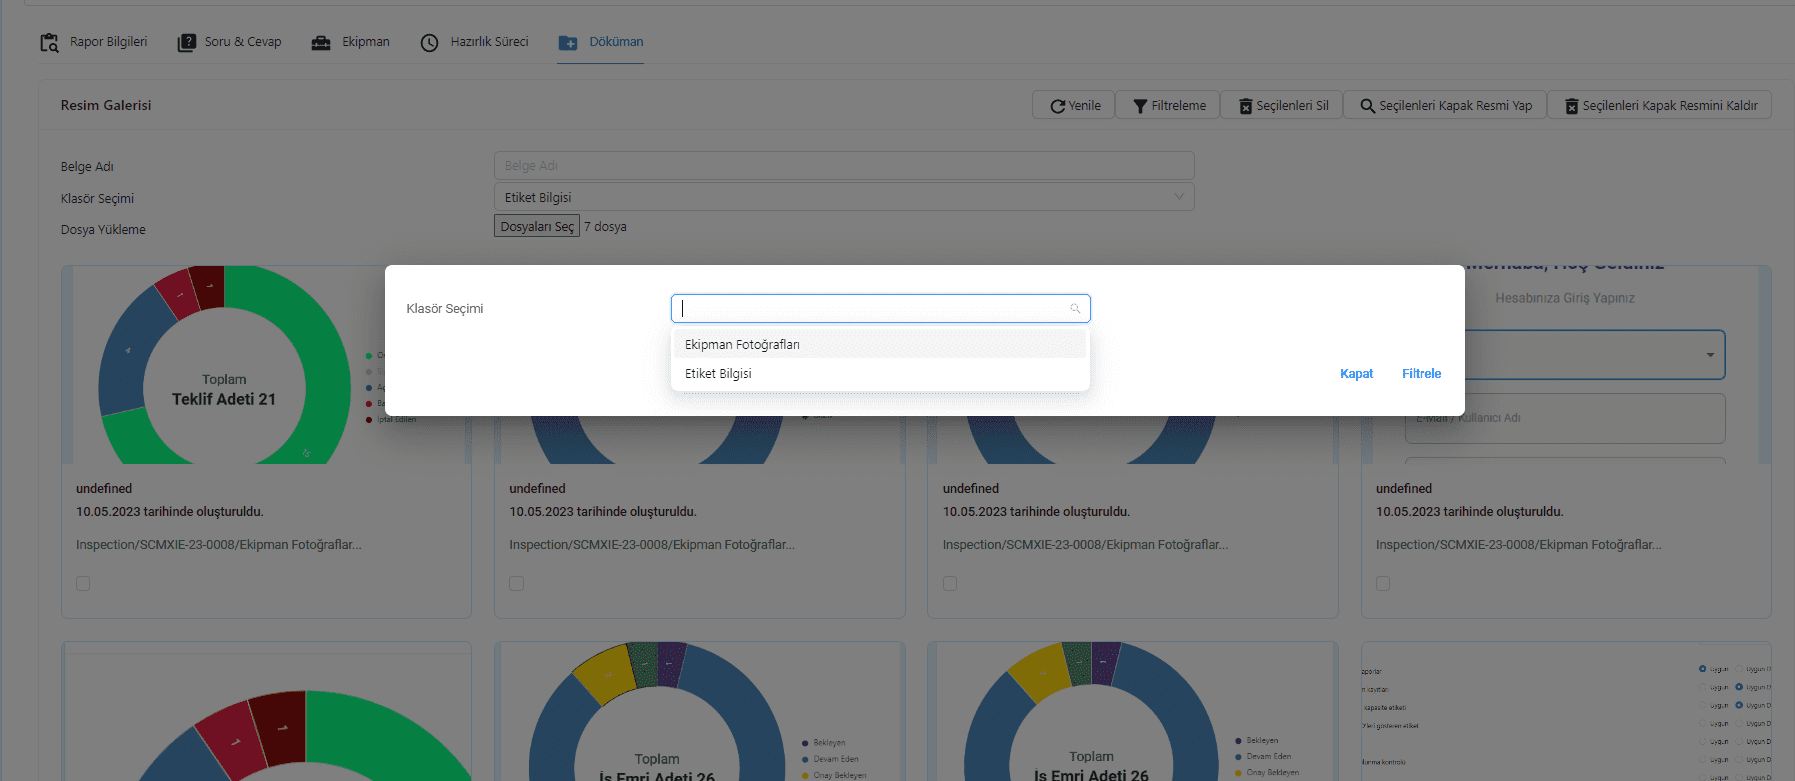
Task: Click the Döküman folder icon
Action: click(x=568, y=43)
